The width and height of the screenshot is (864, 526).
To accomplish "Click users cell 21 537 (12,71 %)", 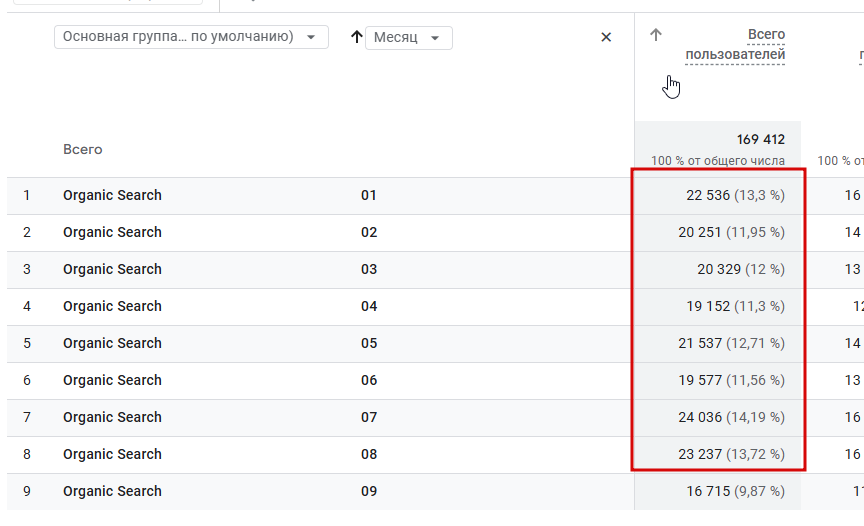I will click(x=732, y=343).
